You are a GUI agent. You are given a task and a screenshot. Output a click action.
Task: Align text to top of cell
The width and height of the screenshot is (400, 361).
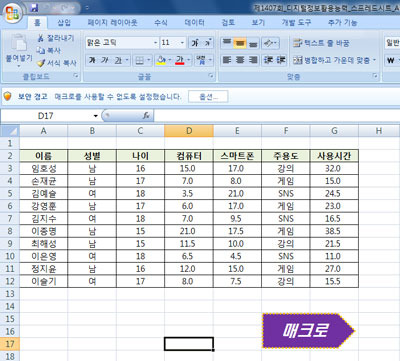point(227,43)
